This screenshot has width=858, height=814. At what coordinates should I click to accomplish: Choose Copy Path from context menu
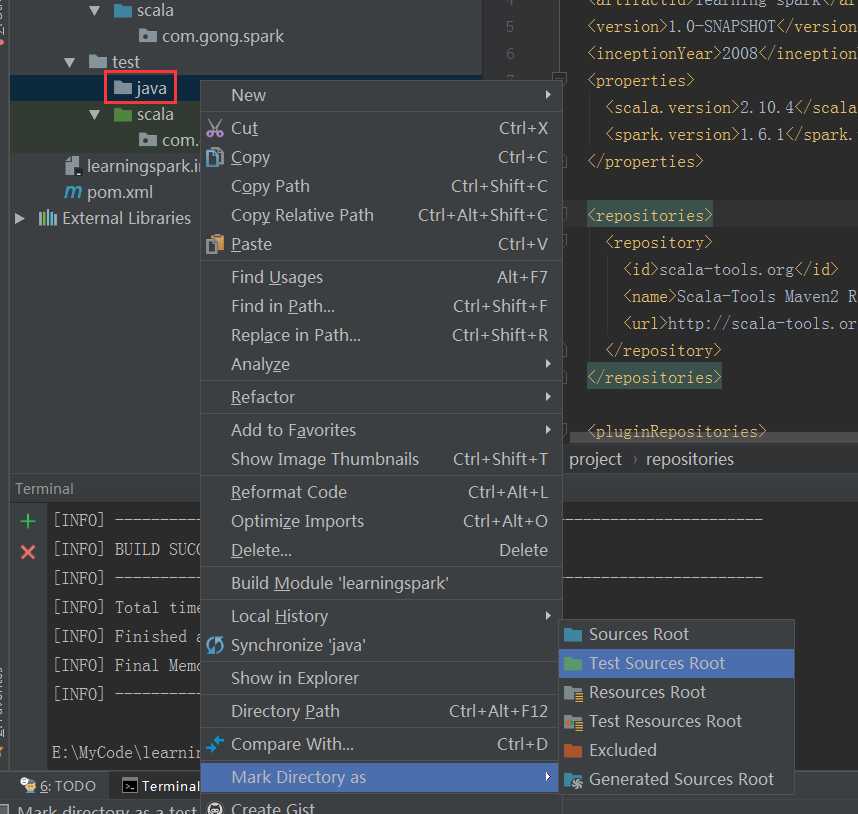381,186
